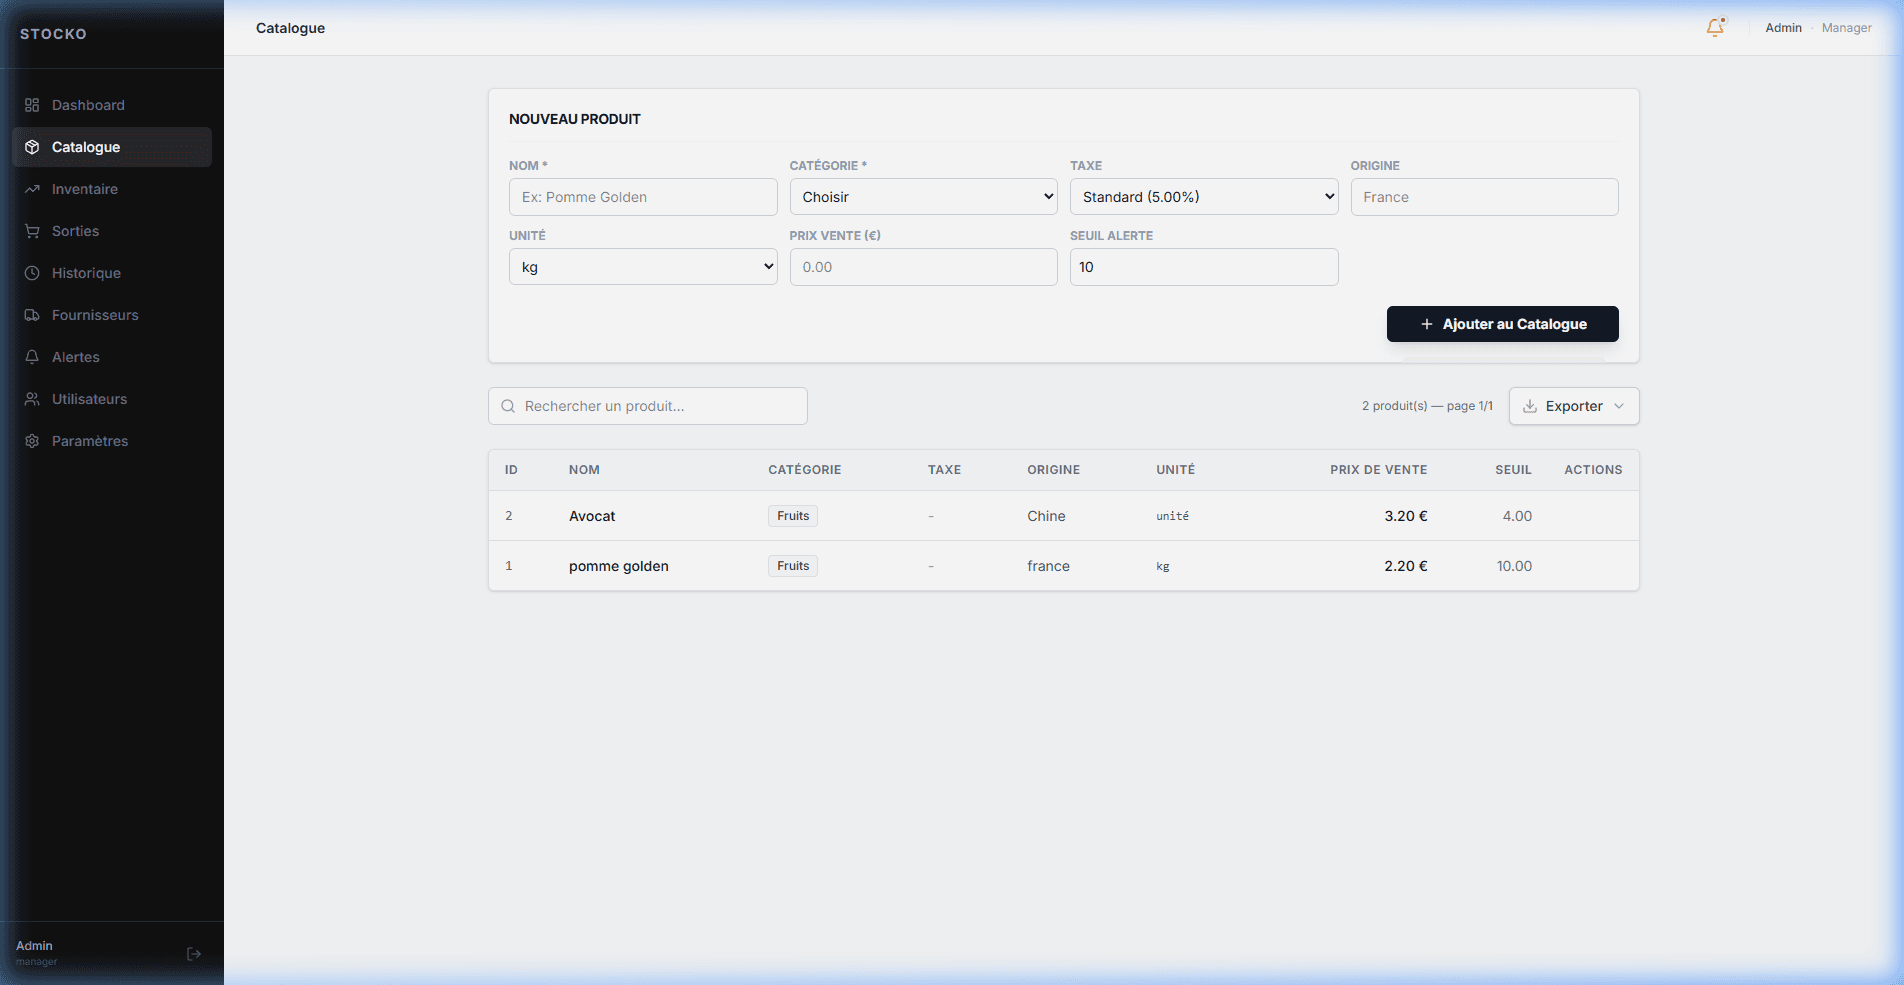Click the 3.20 € price cell
The height and width of the screenshot is (985, 1904).
coord(1406,516)
